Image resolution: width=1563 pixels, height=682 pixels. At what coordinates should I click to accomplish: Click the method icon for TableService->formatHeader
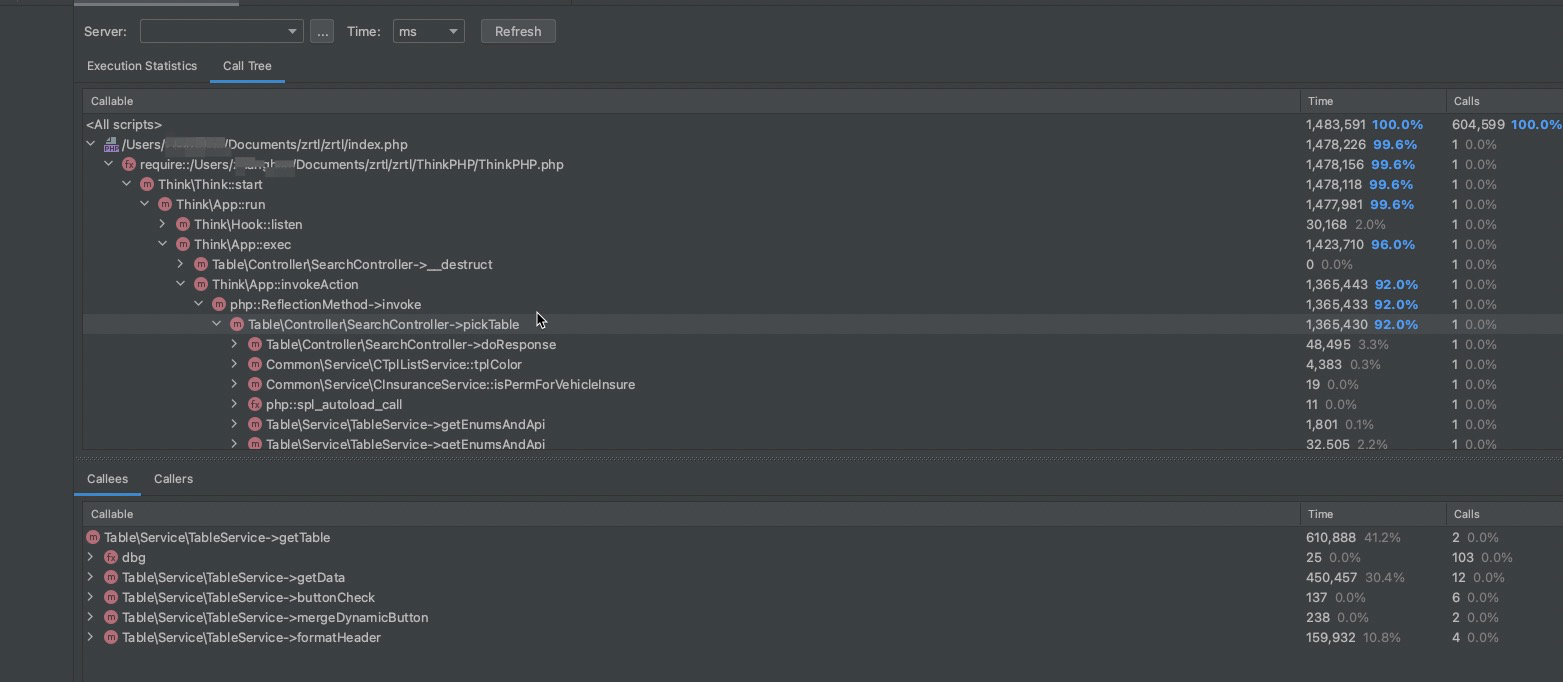[111, 638]
